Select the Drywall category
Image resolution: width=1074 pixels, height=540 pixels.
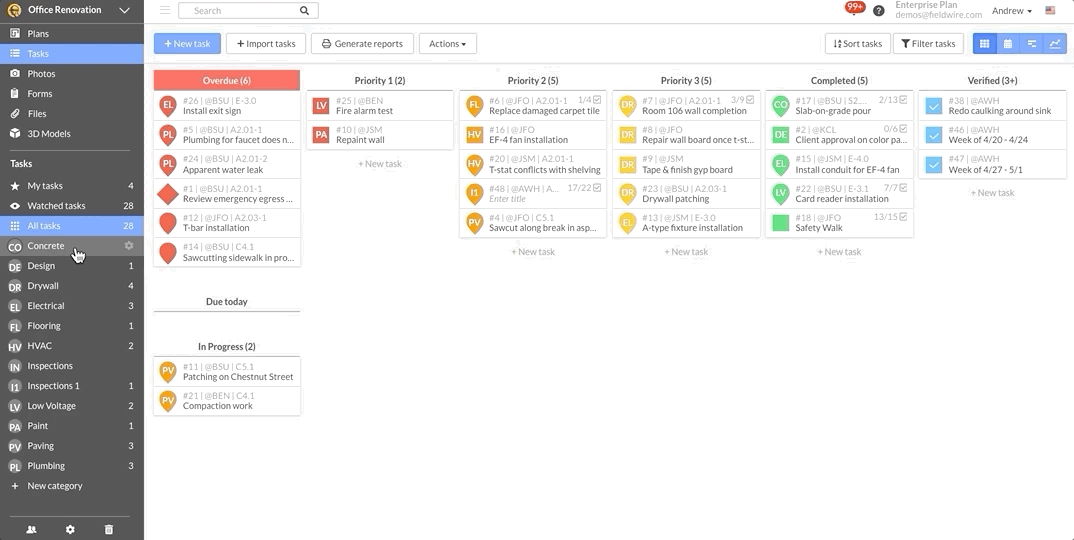[x=72, y=286]
